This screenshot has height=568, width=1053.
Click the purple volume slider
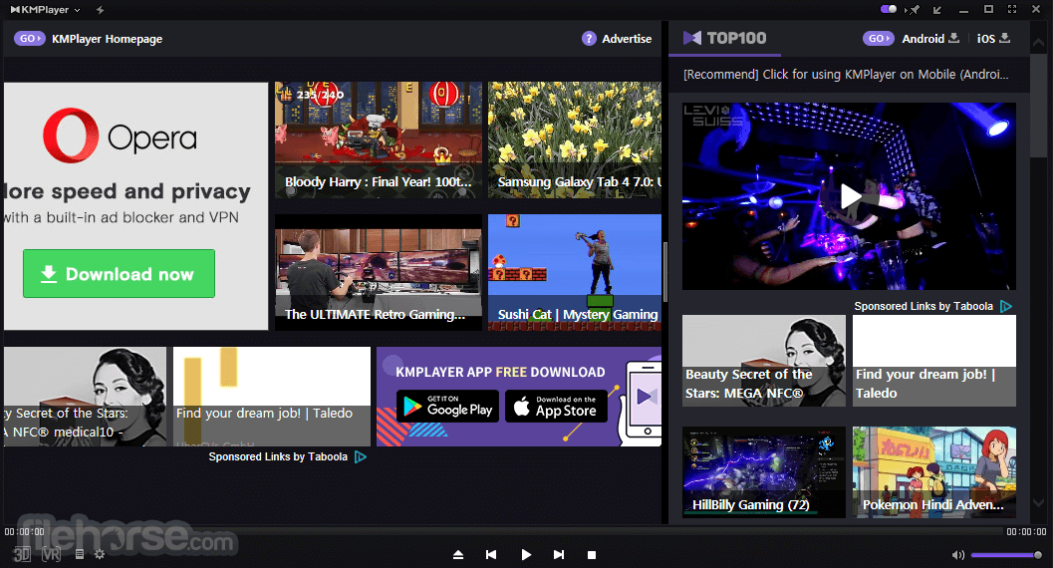[1006, 555]
